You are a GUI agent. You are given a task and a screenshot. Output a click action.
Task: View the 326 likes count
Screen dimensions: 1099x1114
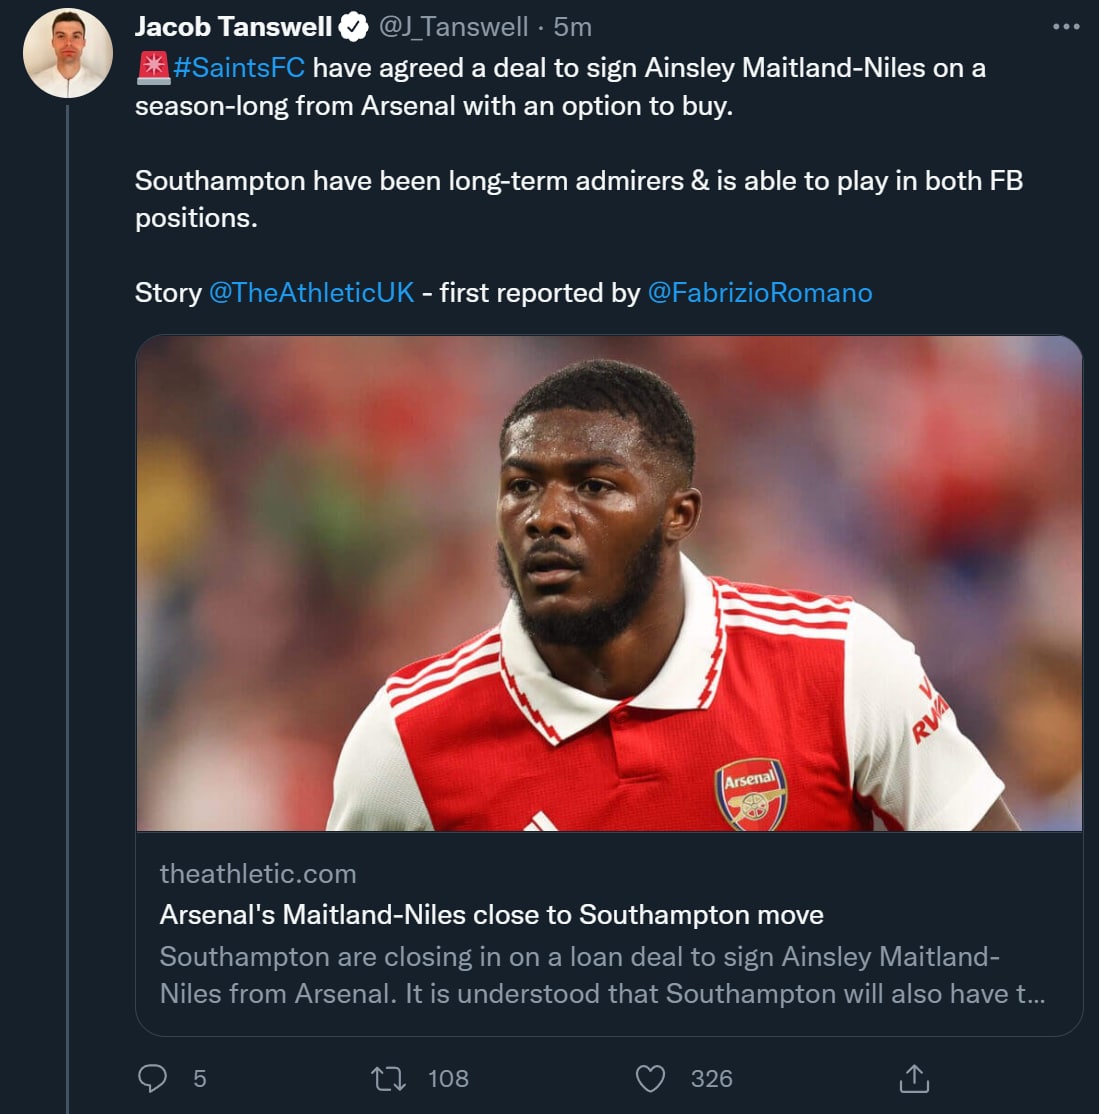pos(711,1078)
